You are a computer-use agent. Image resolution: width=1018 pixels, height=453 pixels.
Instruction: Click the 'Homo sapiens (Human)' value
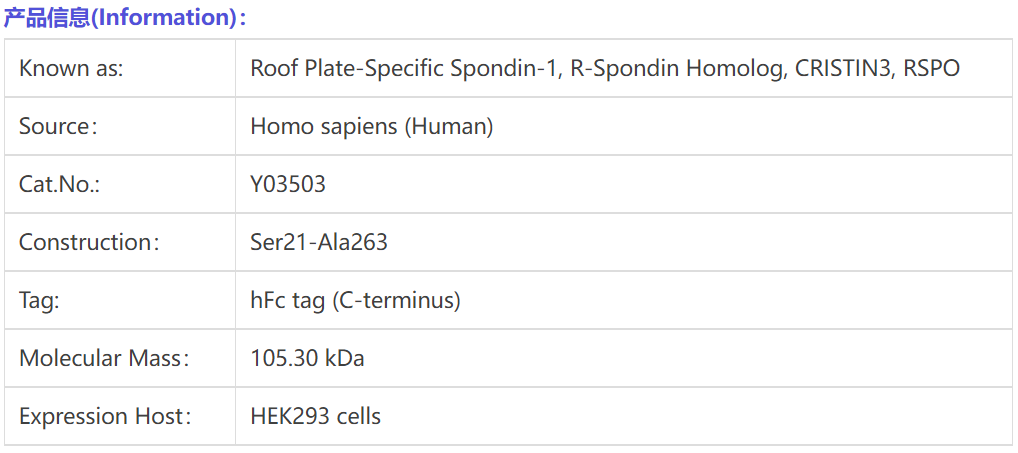371,127
